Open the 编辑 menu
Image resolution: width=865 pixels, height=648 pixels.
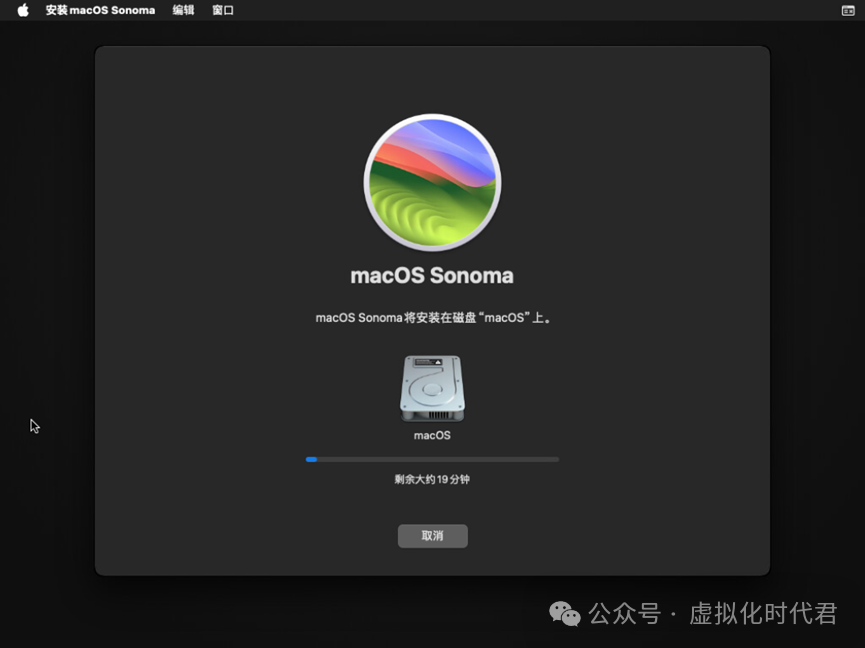coord(183,10)
